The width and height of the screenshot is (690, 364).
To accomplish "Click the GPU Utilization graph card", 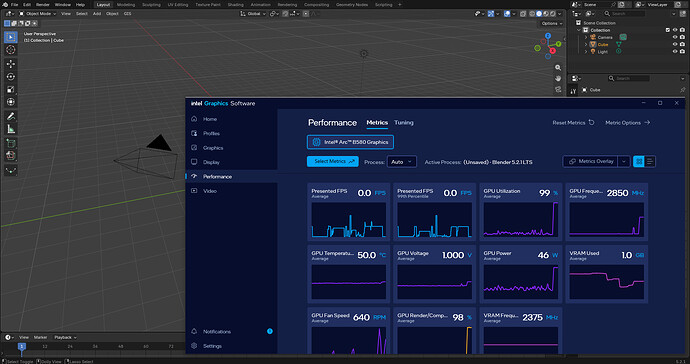I will point(520,212).
